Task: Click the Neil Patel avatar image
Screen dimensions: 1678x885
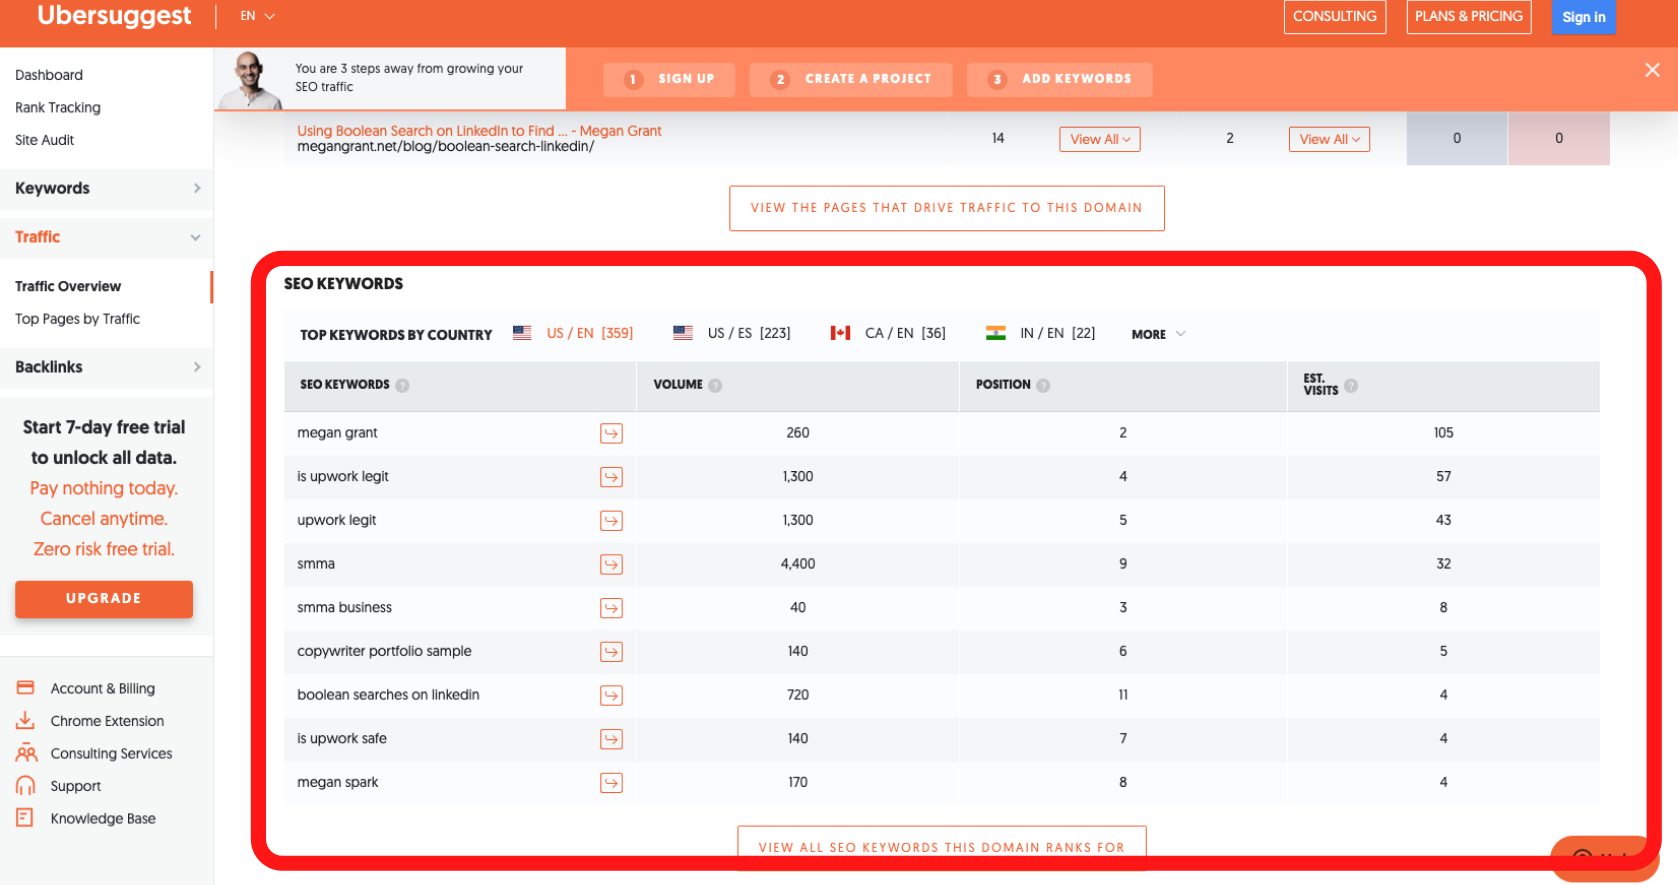Action: (250, 80)
